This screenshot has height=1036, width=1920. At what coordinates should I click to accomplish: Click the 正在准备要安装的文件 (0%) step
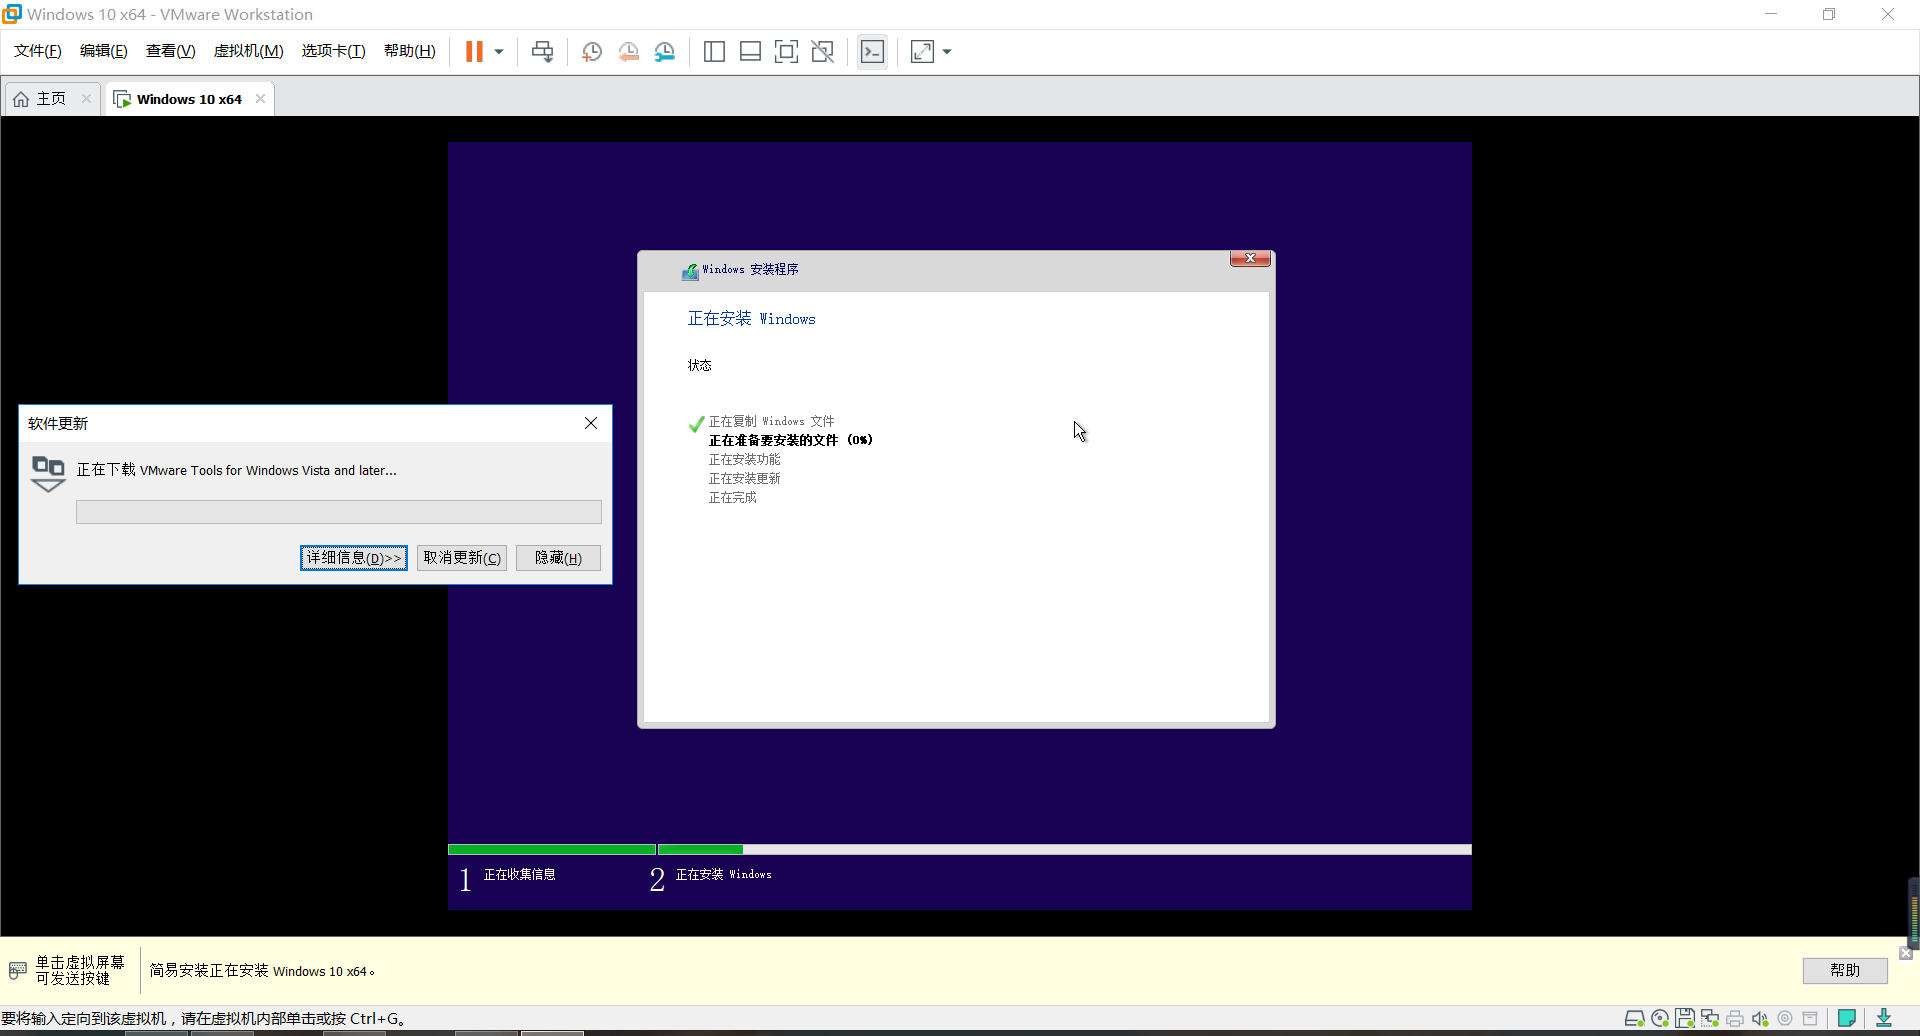tap(790, 440)
